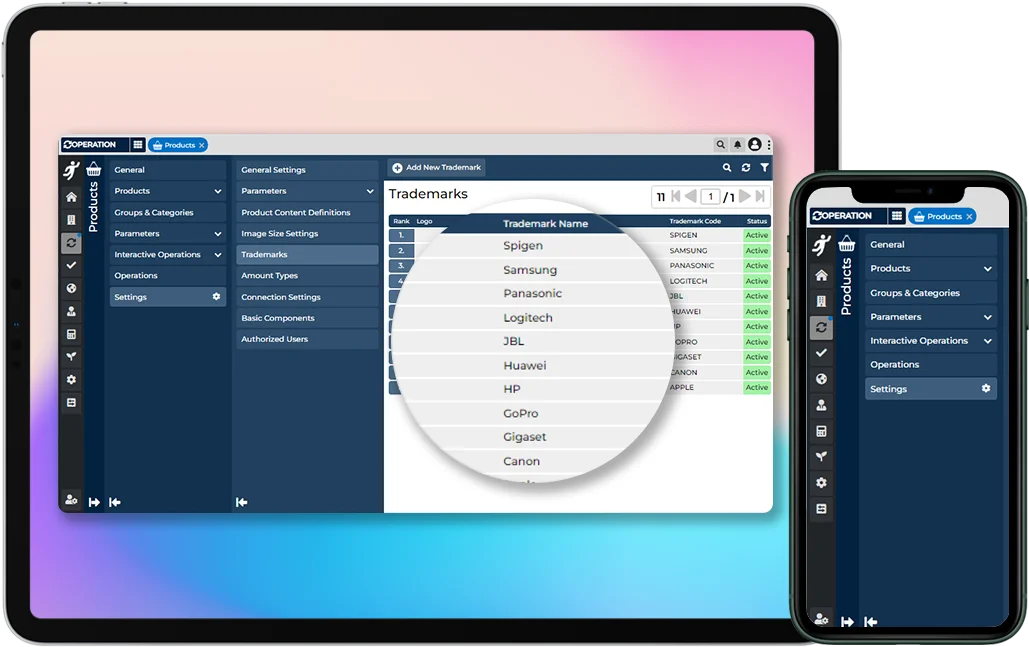This screenshot has height=647, width=1029.
Task: Open the user profile avatar in the tablet top bar
Action: [755, 145]
